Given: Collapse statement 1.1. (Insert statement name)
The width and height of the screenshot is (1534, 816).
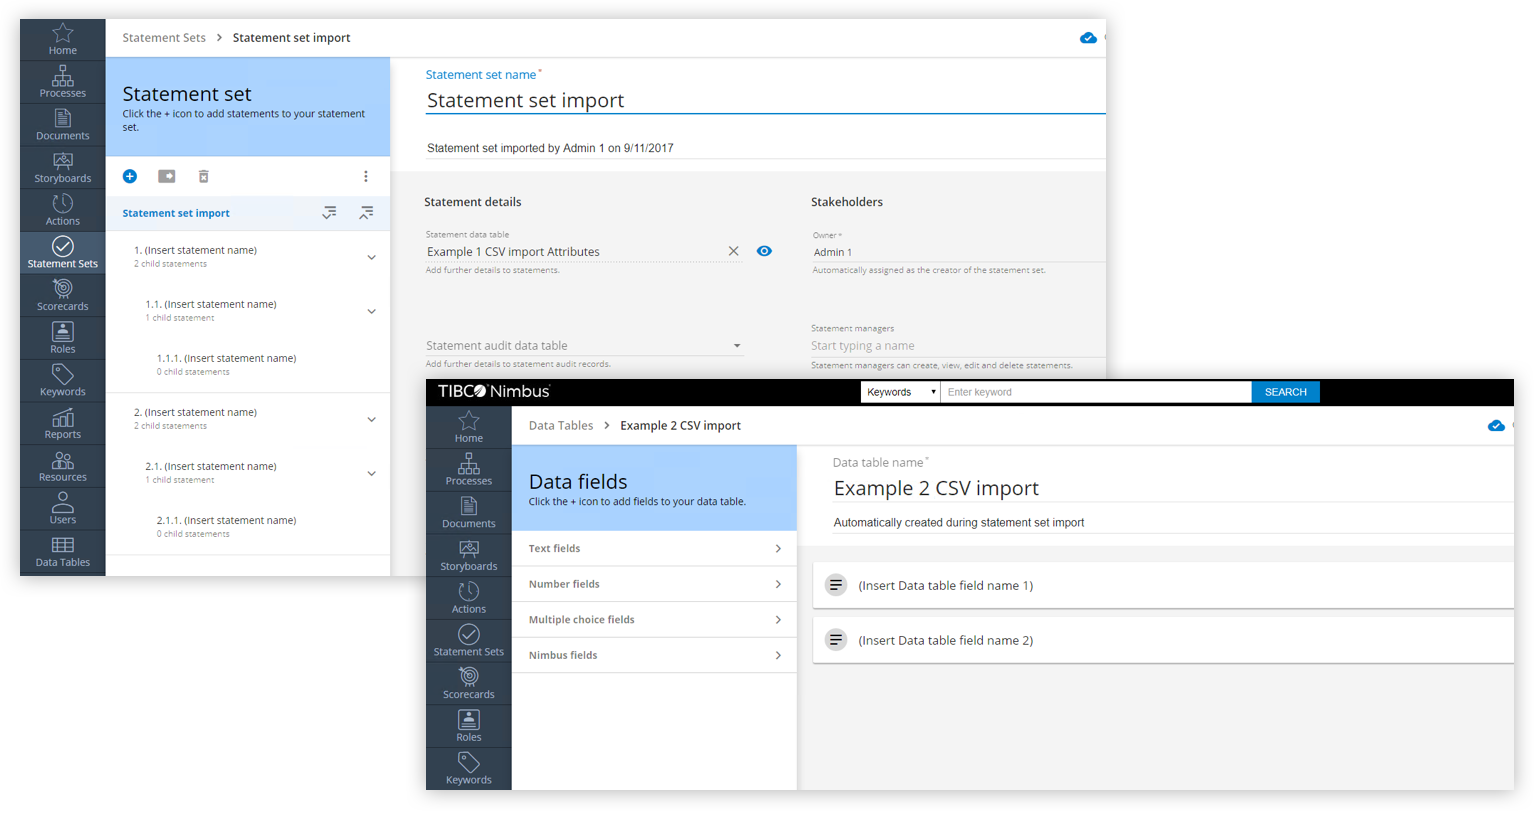Looking at the screenshot, I should tap(371, 311).
